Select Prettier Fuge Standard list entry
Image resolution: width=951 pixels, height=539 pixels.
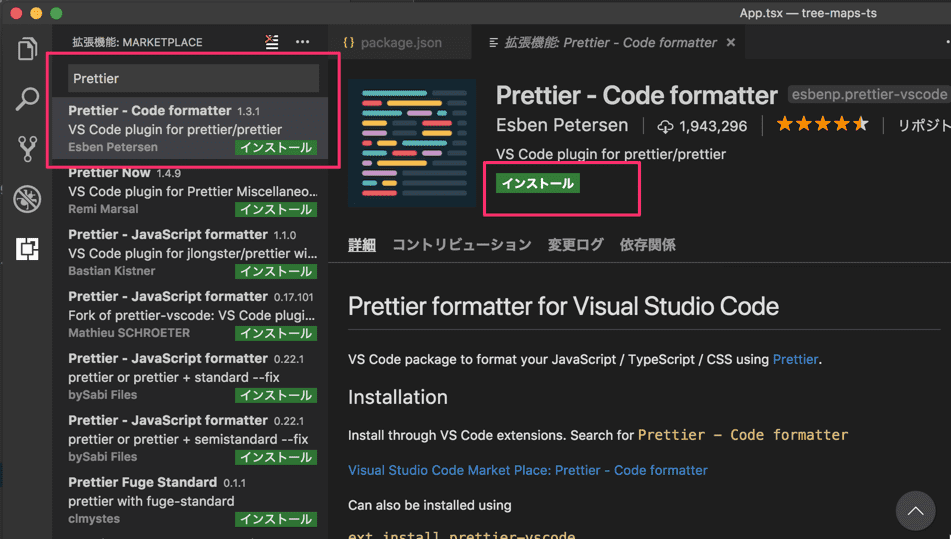[190, 501]
